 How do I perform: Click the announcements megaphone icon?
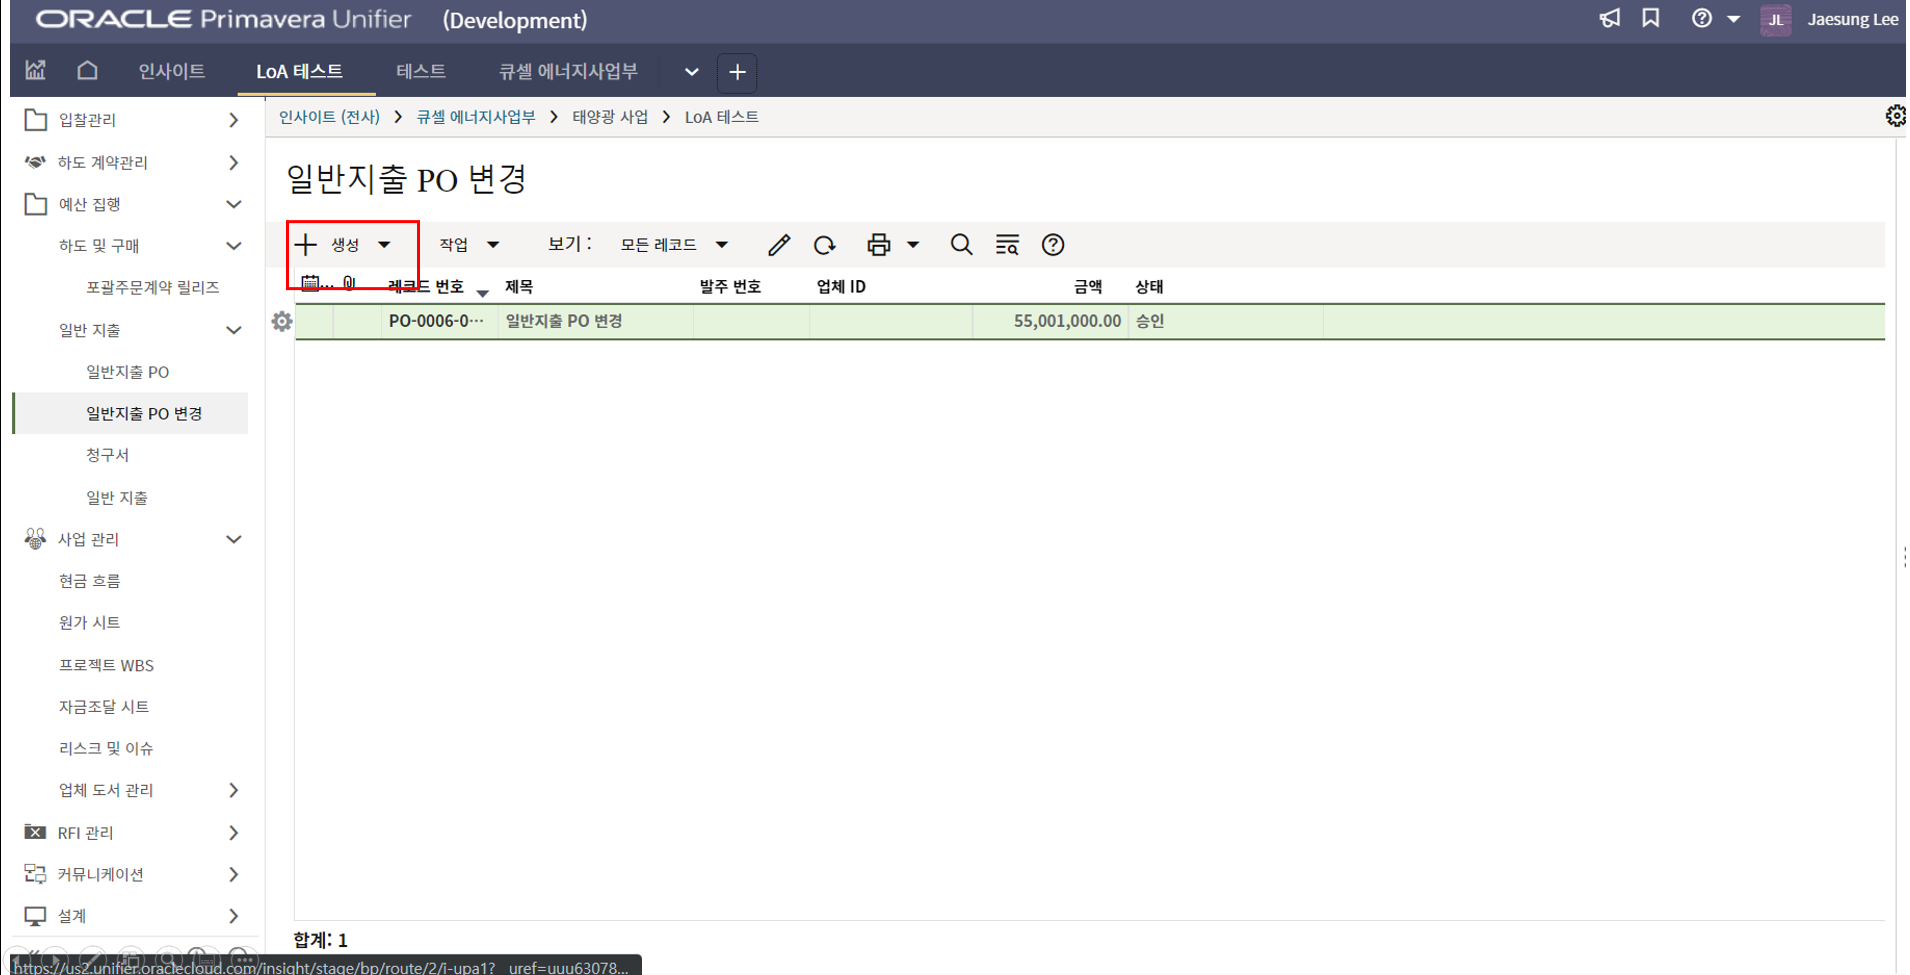coord(1609,19)
